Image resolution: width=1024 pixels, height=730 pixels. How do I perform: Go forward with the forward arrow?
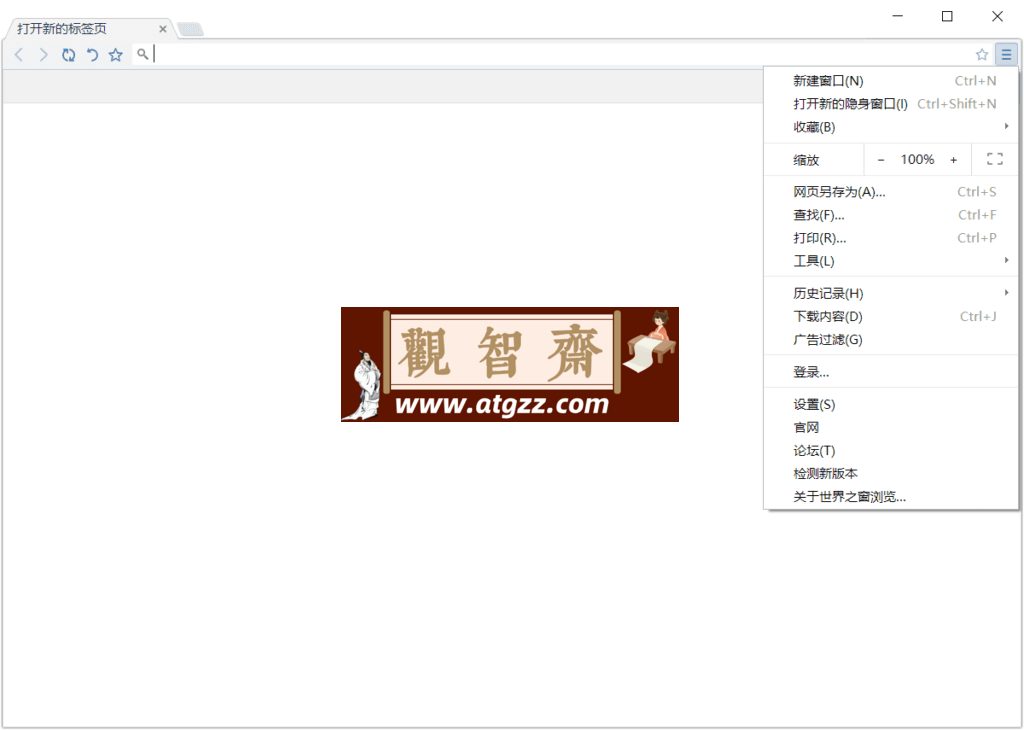tap(44, 55)
